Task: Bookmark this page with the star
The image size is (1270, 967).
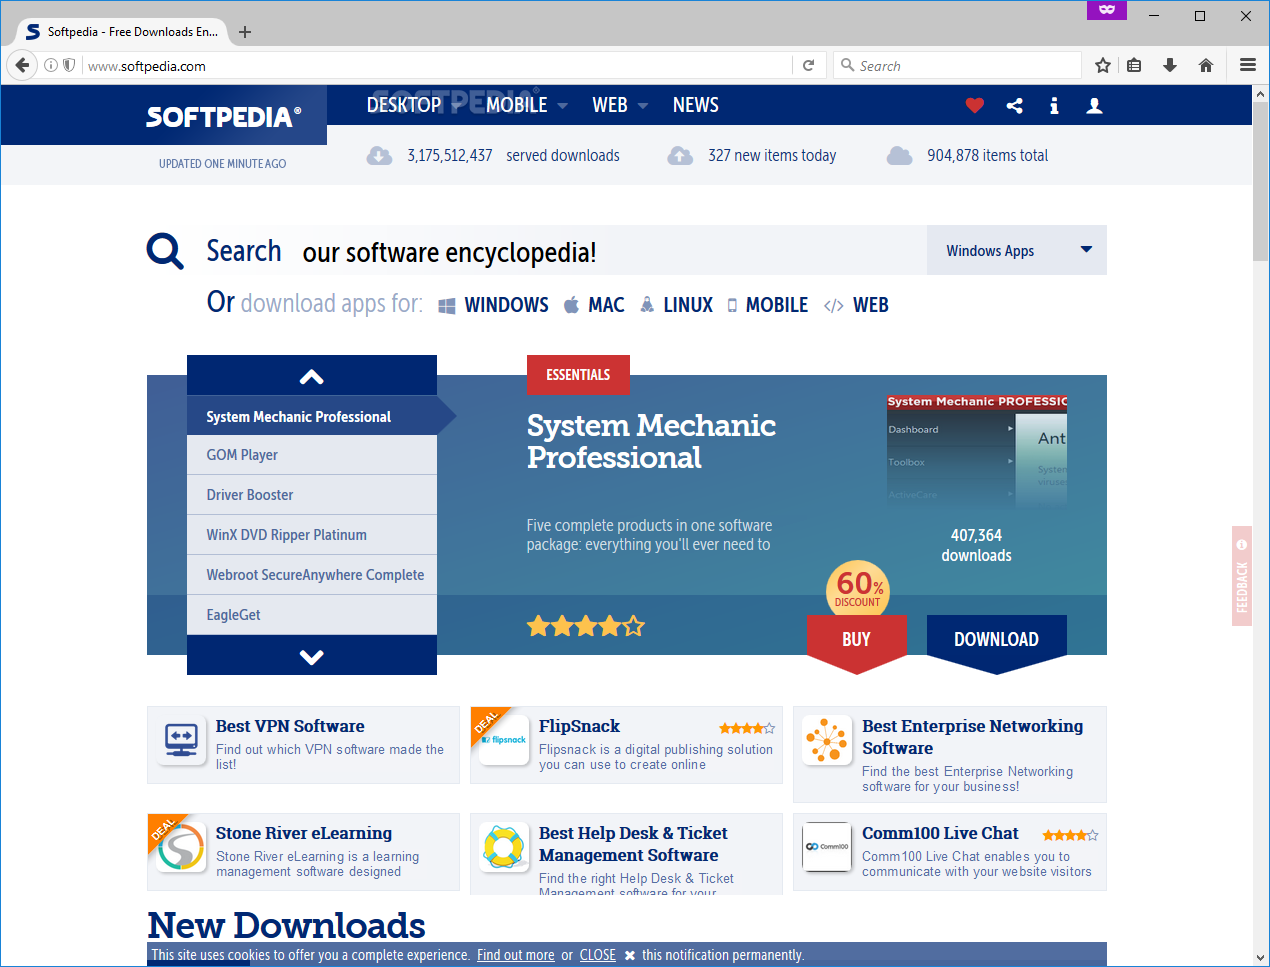Action: pos(1103,65)
